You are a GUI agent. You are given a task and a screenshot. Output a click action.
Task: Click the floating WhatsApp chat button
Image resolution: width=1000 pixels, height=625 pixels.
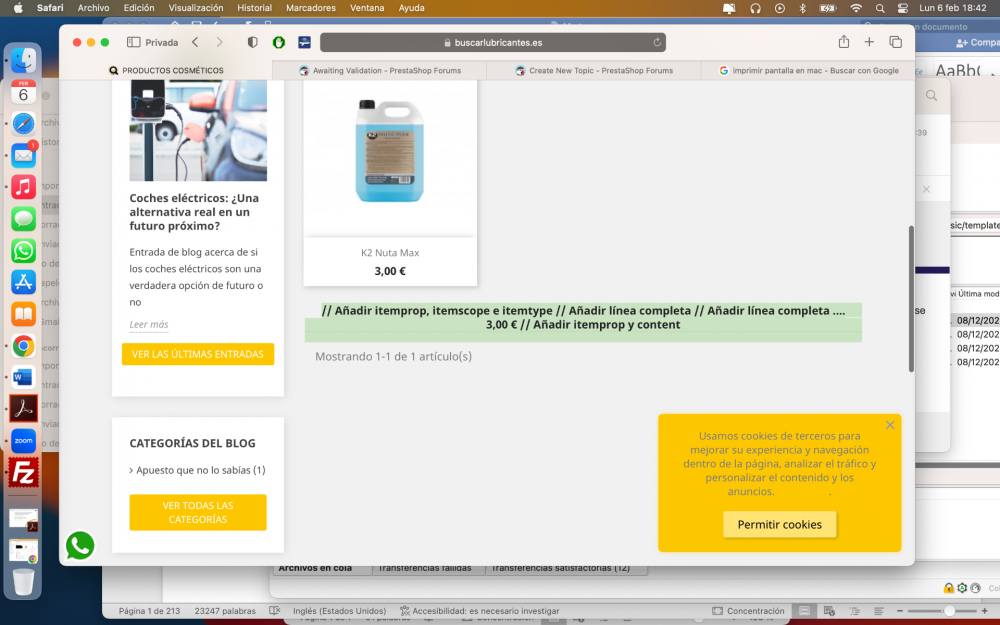coord(80,546)
